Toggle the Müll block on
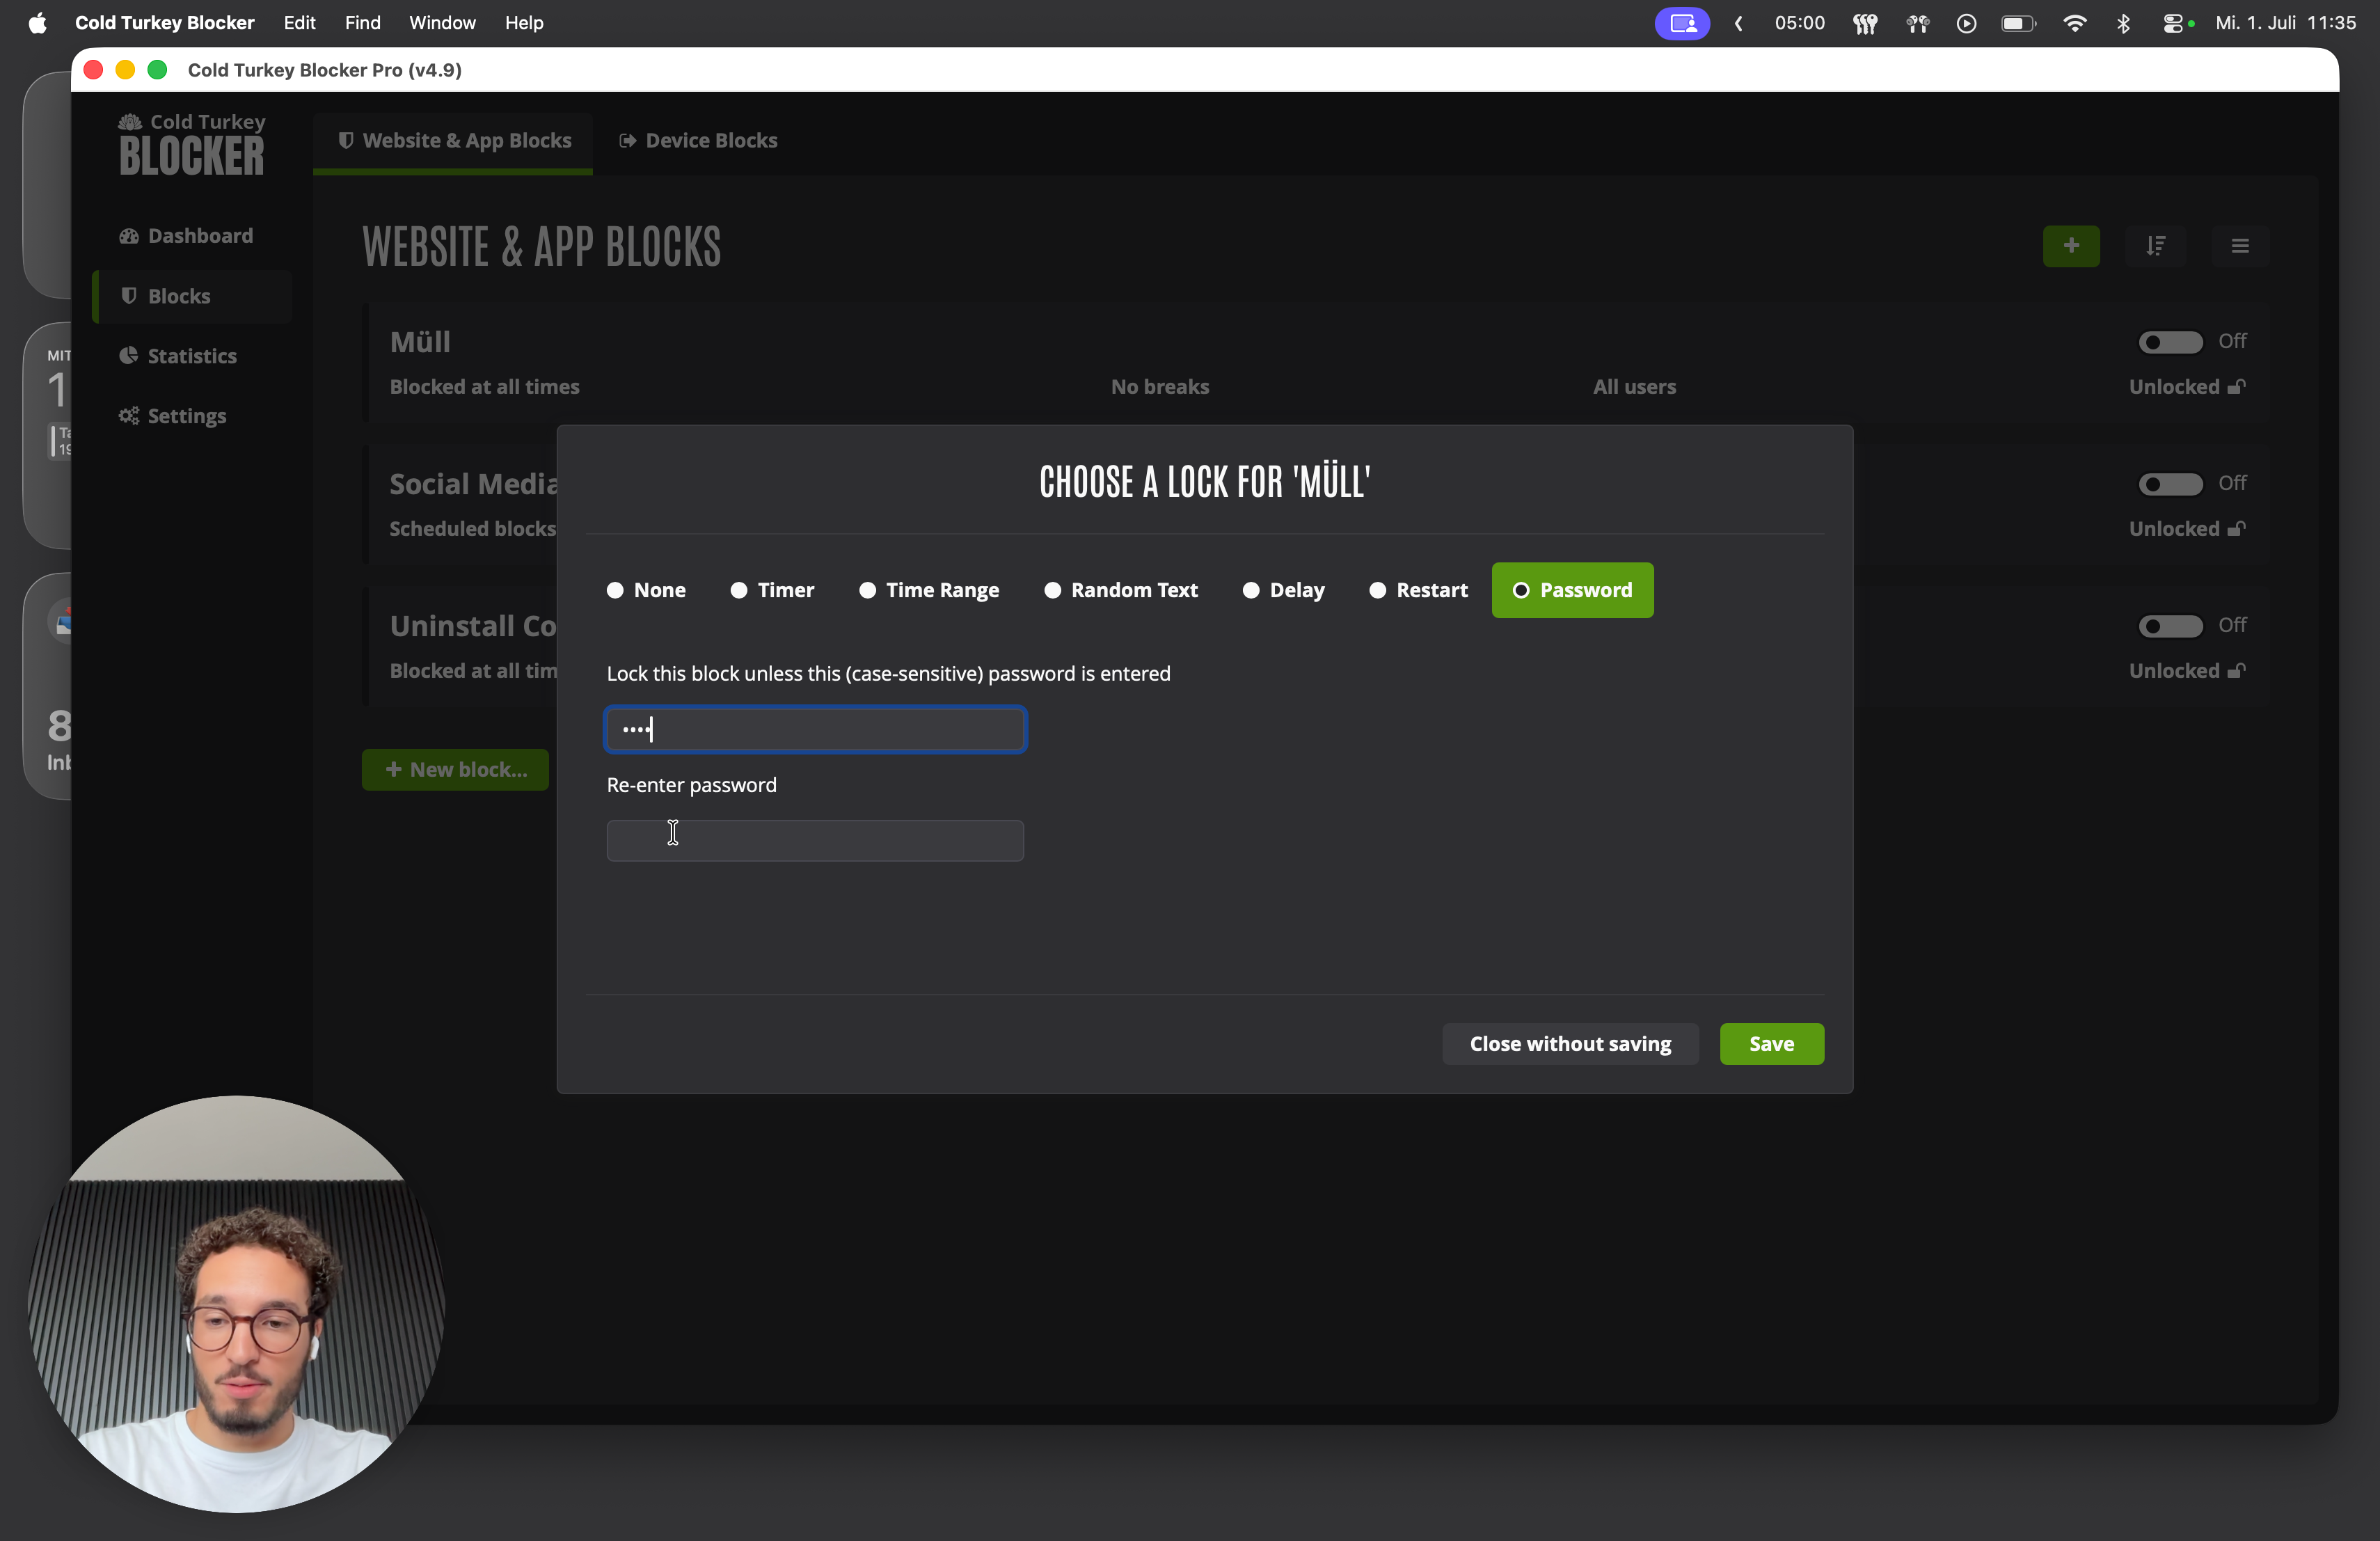The height and width of the screenshot is (1541, 2380). click(x=2170, y=342)
